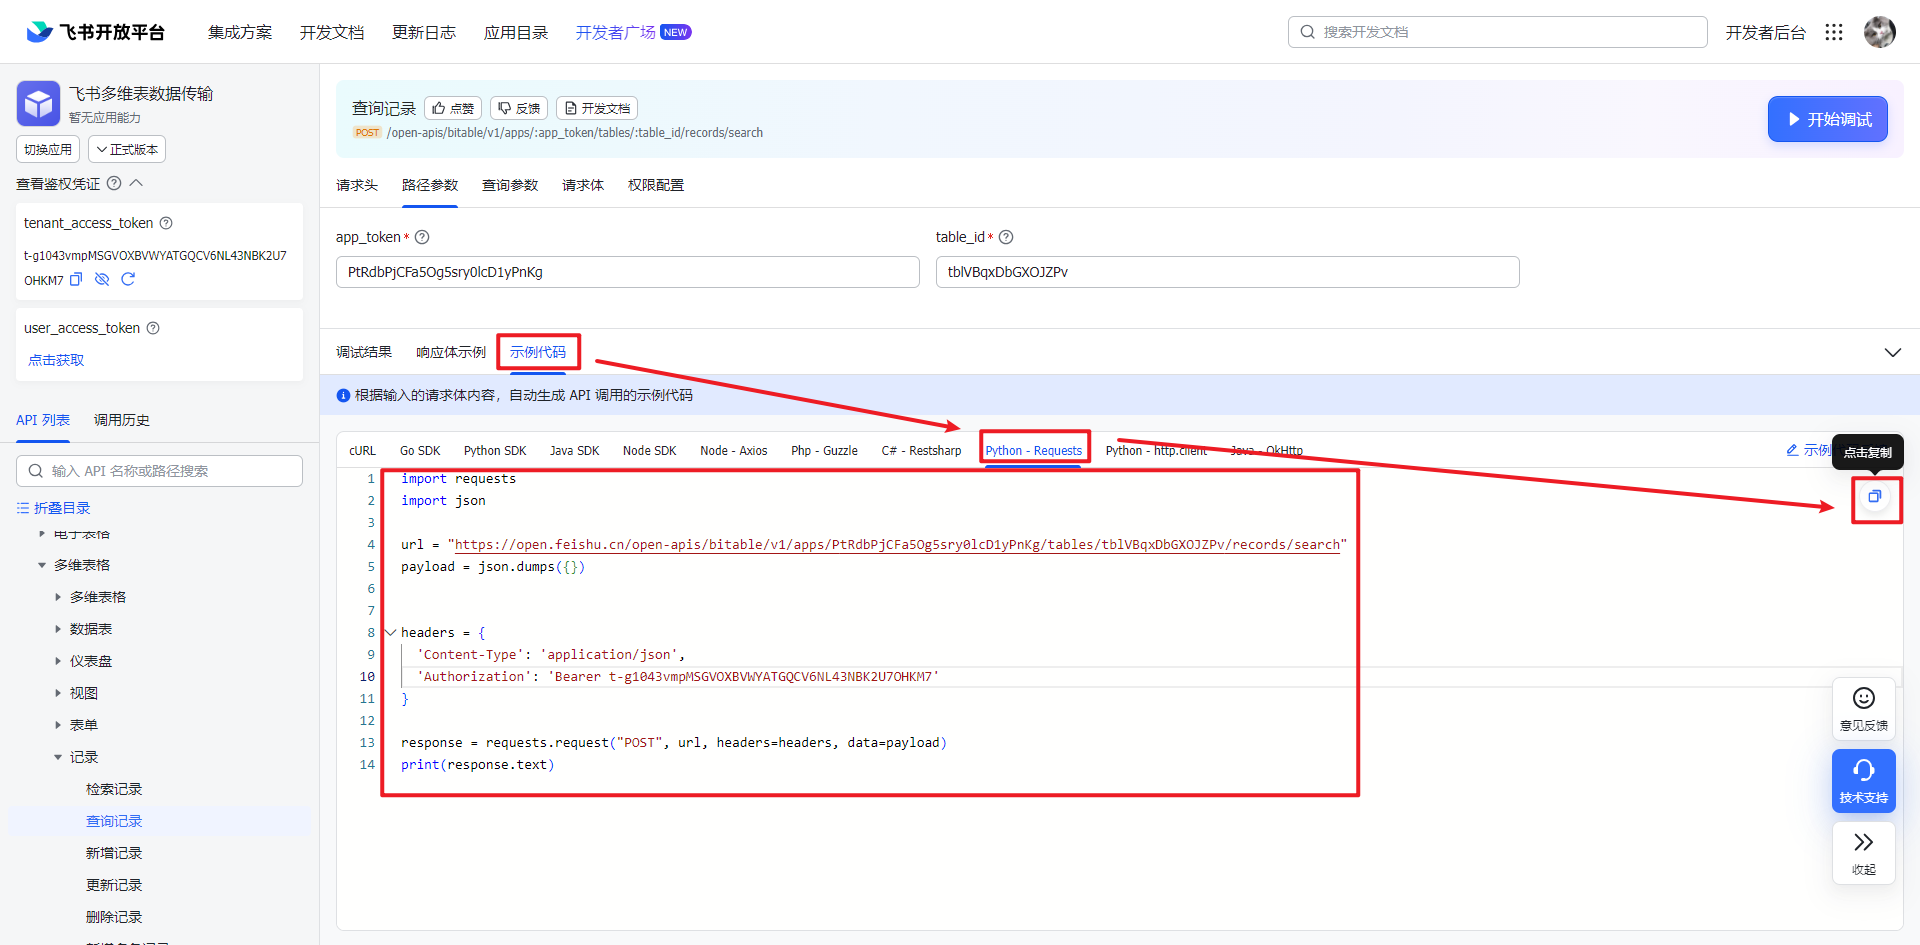Select the cURL code tab
The width and height of the screenshot is (1920, 945).
pyautogui.click(x=362, y=451)
